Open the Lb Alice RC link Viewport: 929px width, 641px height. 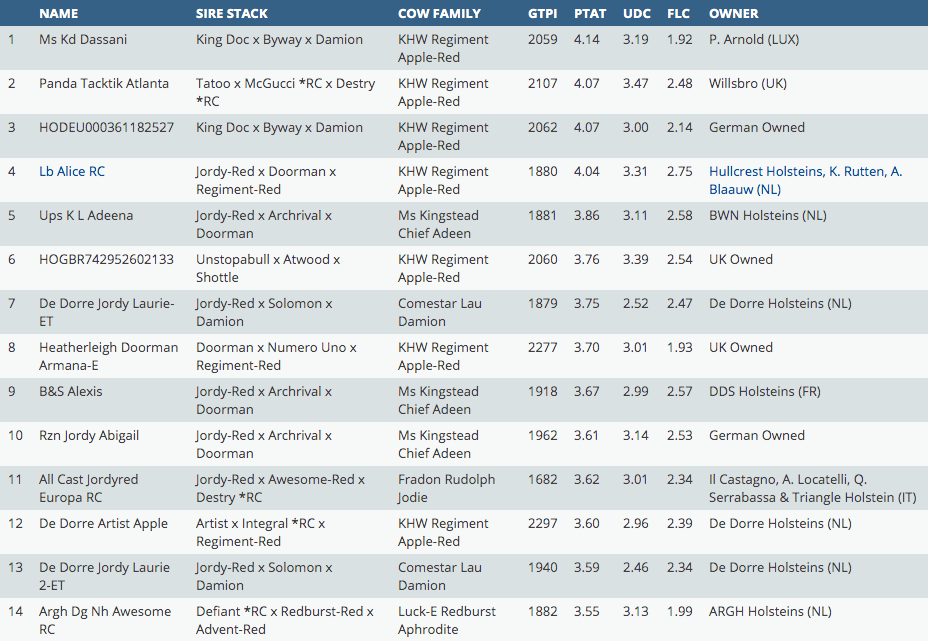tap(71, 172)
